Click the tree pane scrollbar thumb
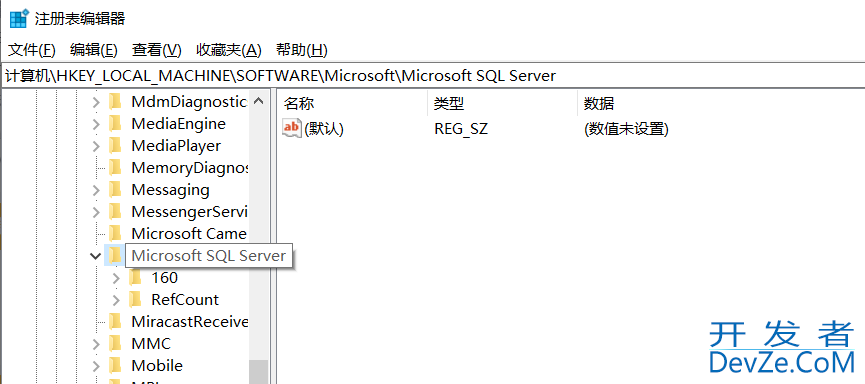This screenshot has height=384, width=865. (x=258, y=372)
